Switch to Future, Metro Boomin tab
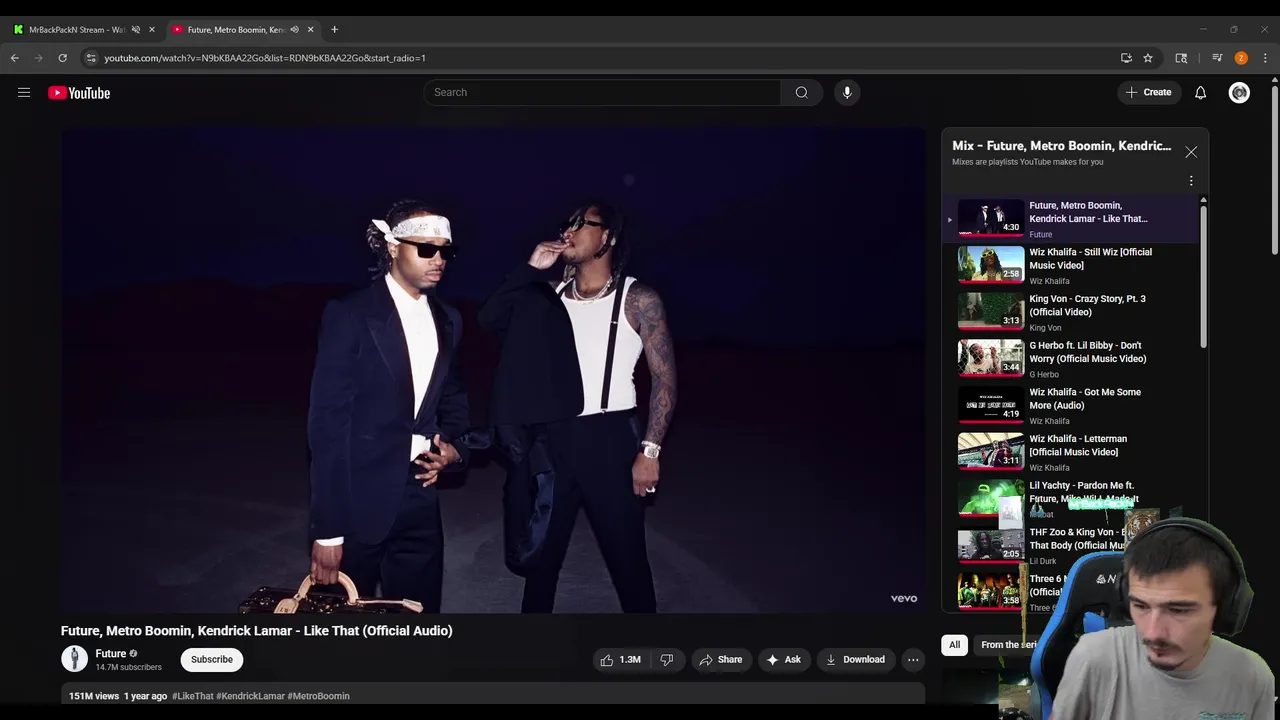 point(242,29)
